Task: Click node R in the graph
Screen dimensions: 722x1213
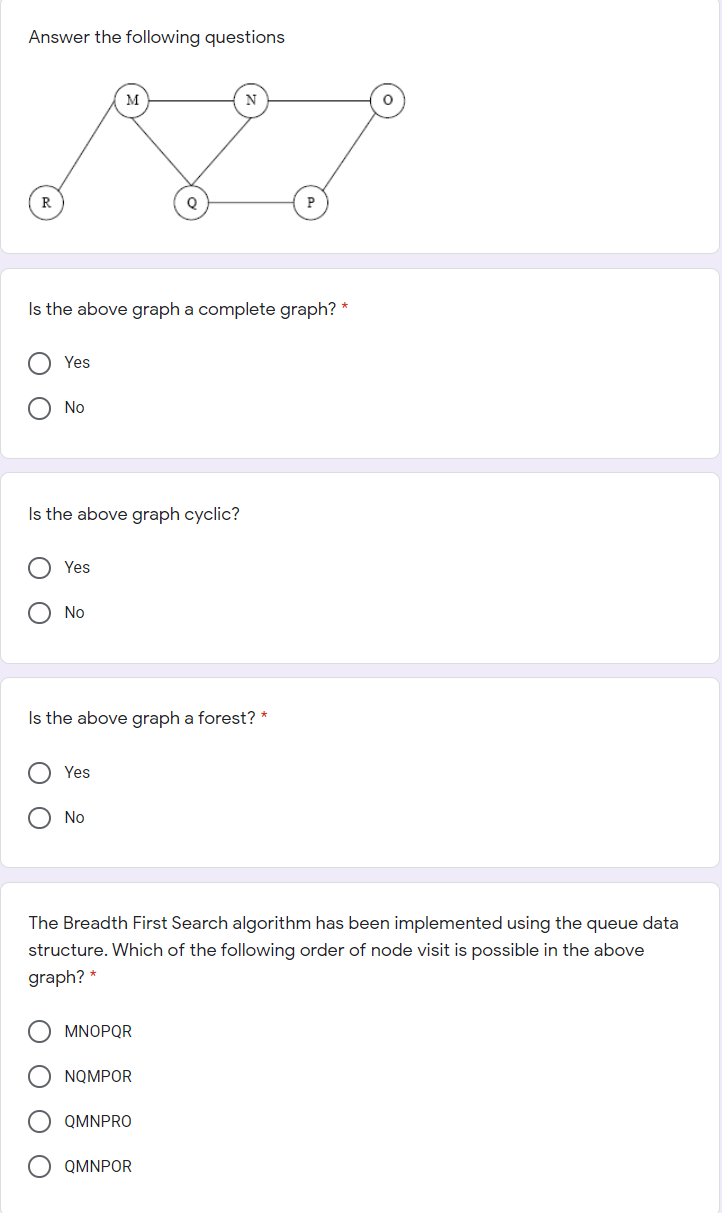Action: tap(45, 201)
